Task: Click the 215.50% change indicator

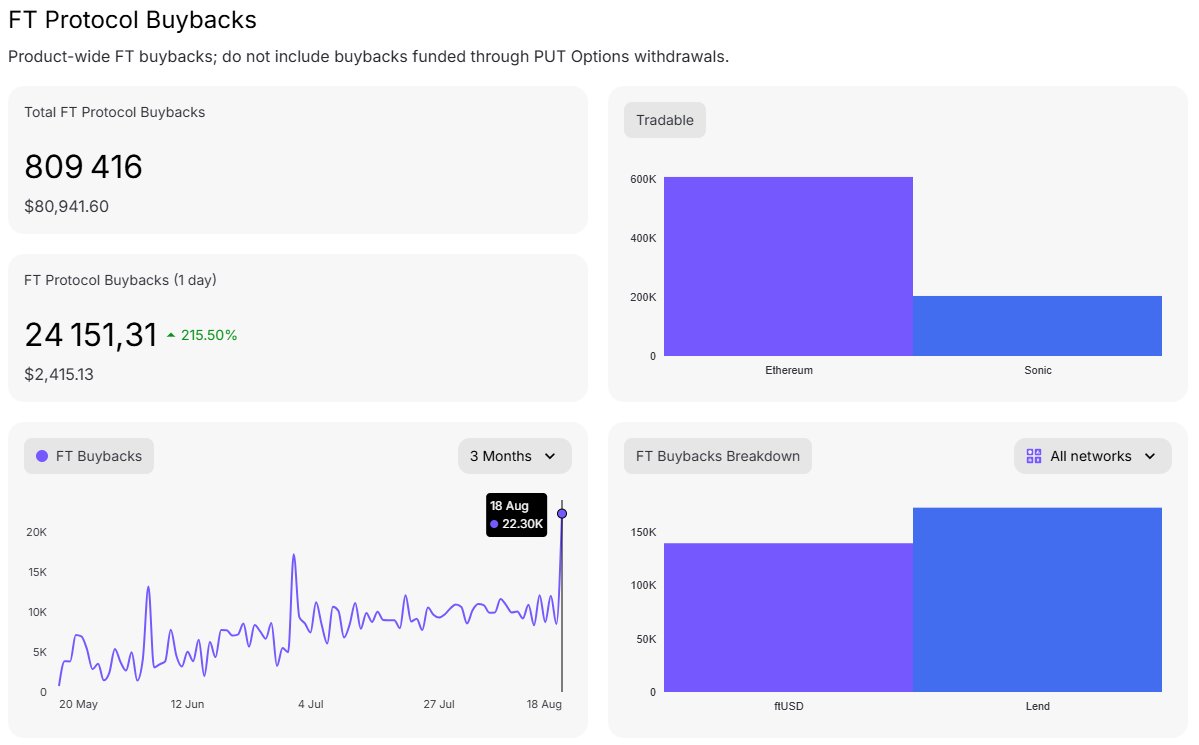Action: click(202, 335)
